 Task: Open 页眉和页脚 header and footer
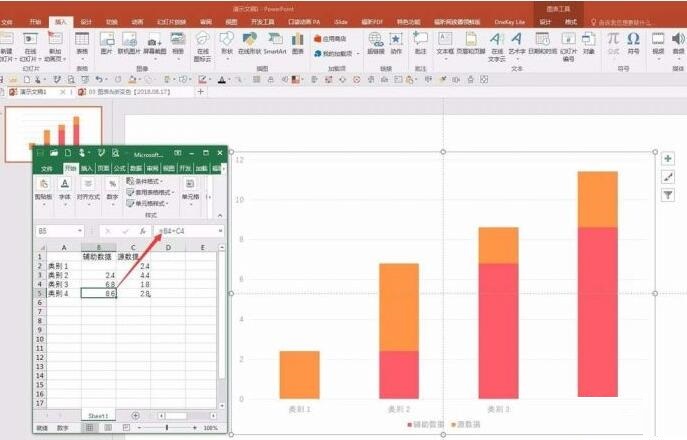point(471,43)
